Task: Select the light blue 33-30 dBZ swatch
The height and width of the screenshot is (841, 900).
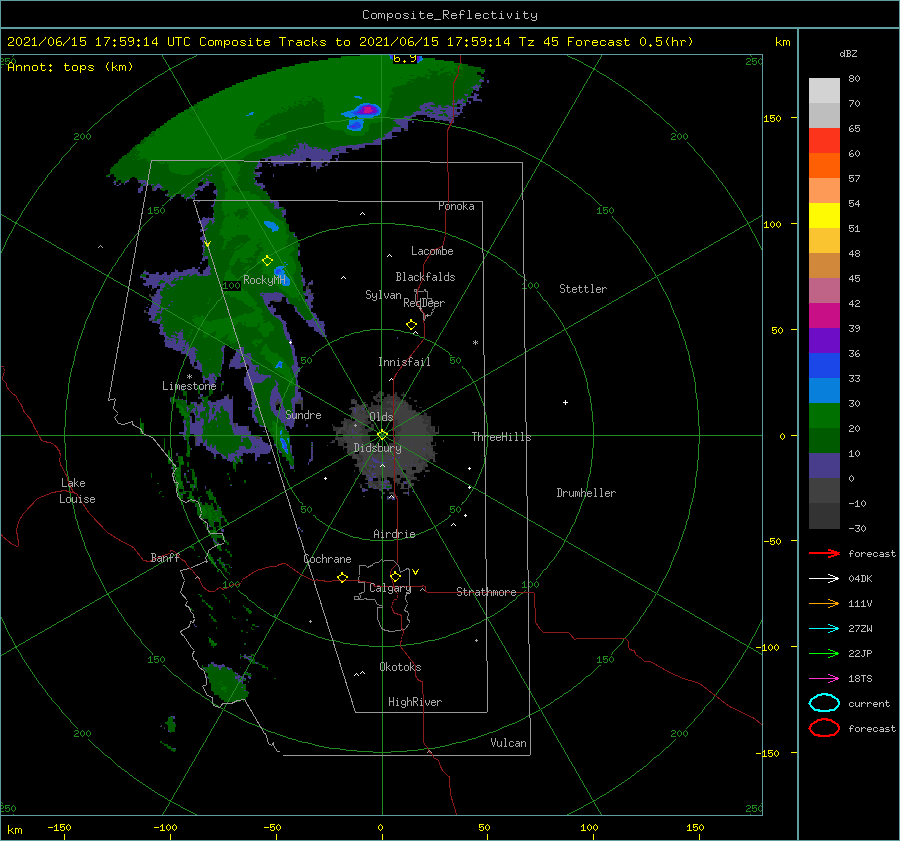Action: click(x=824, y=391)
